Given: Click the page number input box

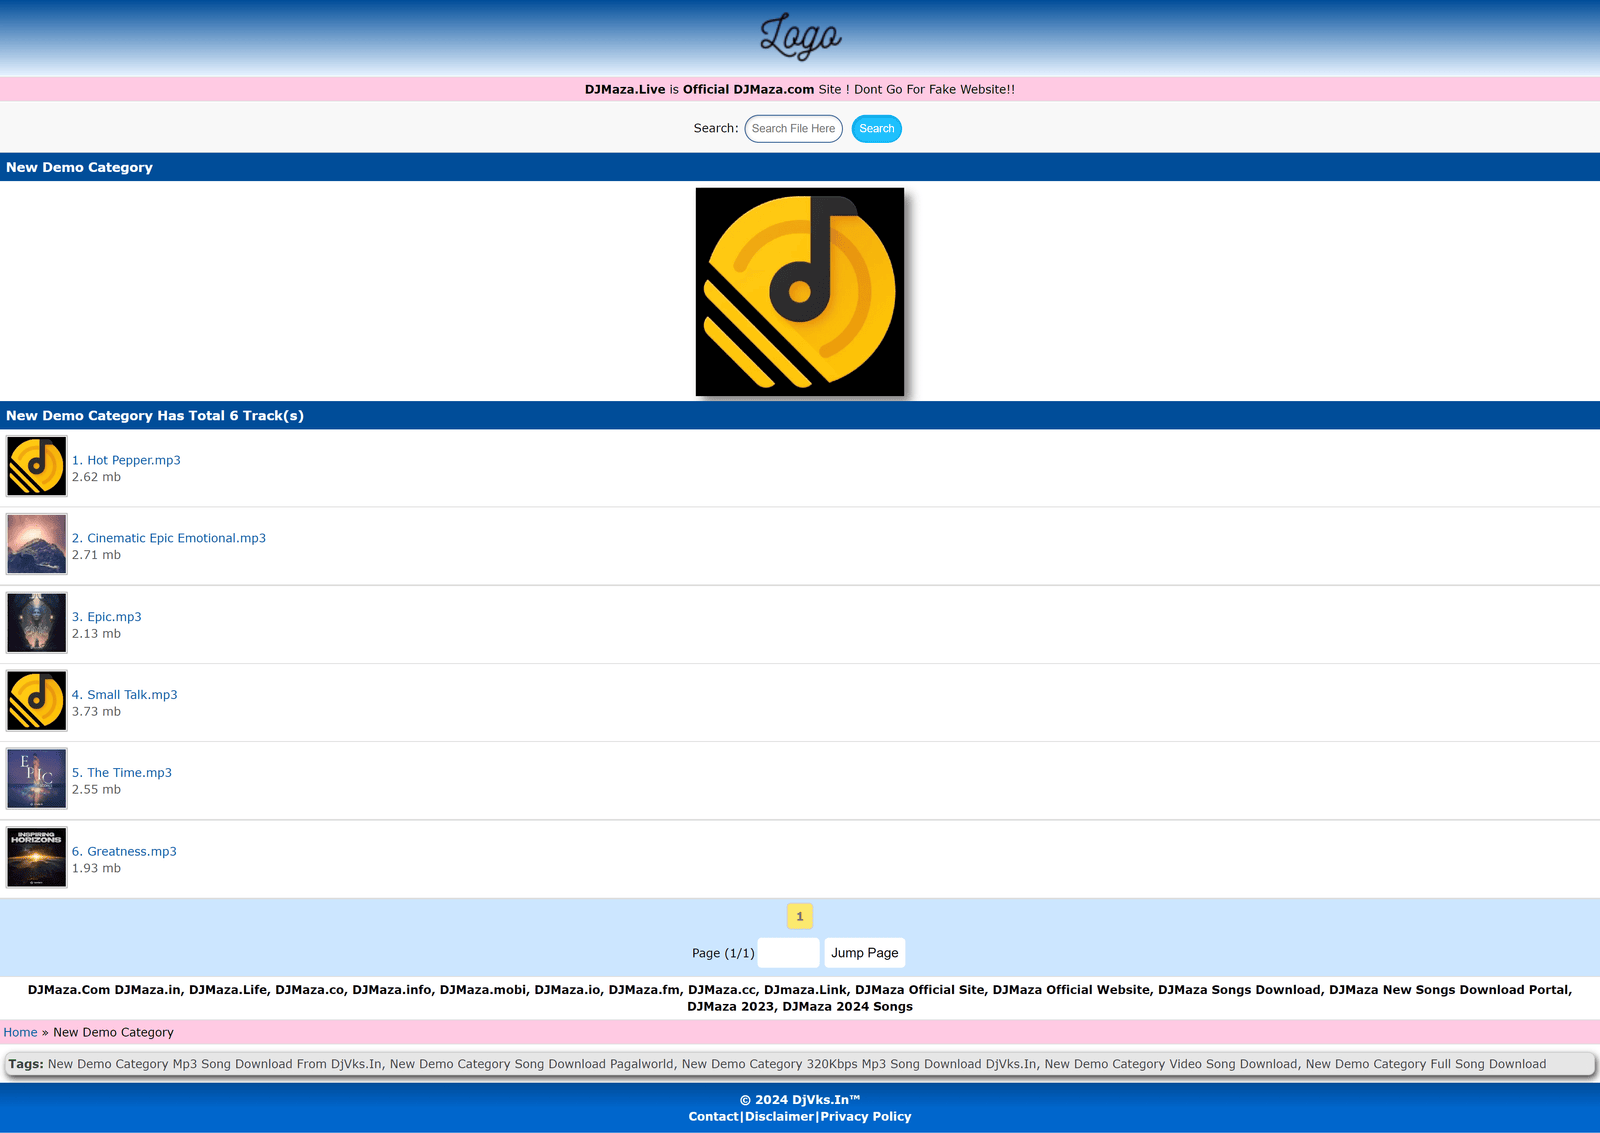Looking at the screenshot, I should point(788,953).
